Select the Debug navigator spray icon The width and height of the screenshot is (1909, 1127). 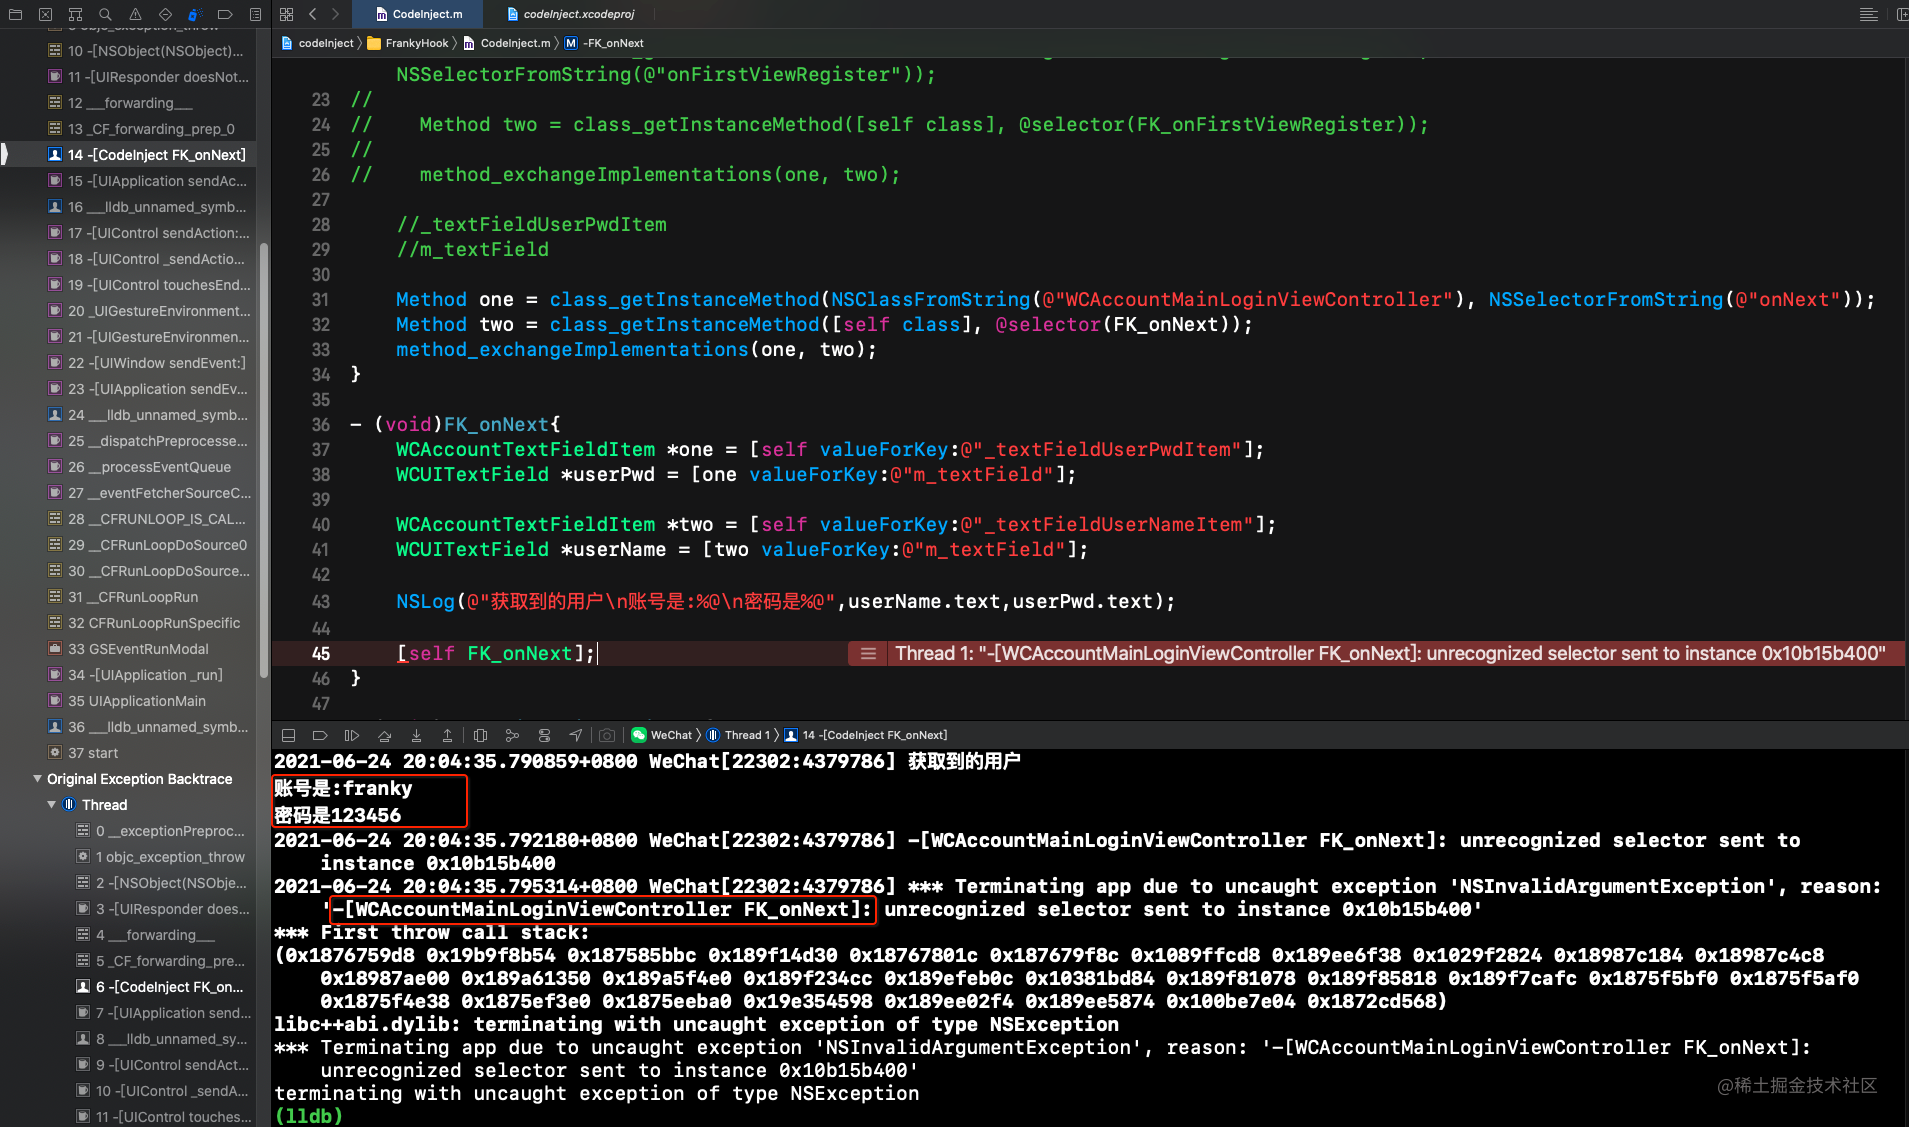coord(196,14)
